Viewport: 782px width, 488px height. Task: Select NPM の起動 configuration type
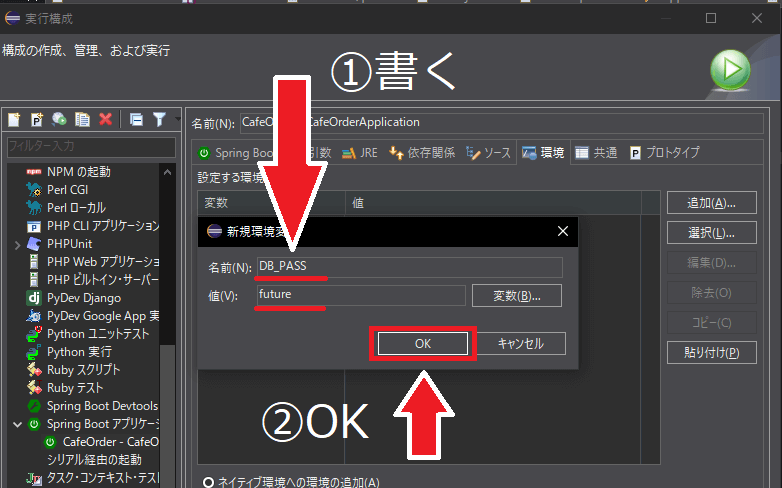[x=78, y=172]
